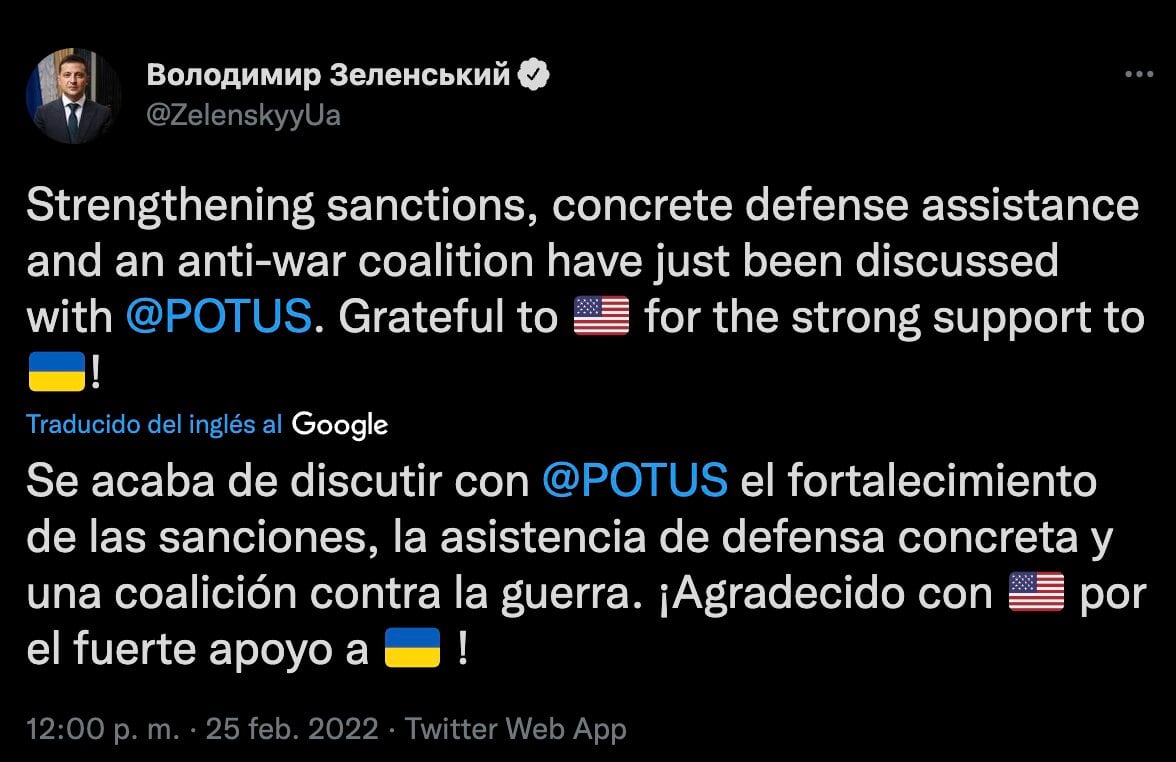
Task: Click the 'Traducido del inglés al' label
Action: click(154, 424)
